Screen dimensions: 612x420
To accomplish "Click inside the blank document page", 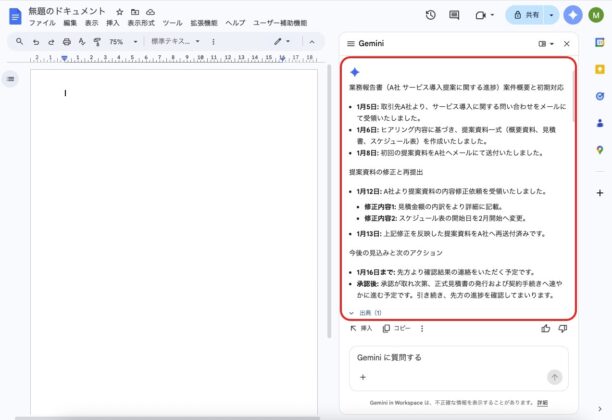I will (174, 242).
